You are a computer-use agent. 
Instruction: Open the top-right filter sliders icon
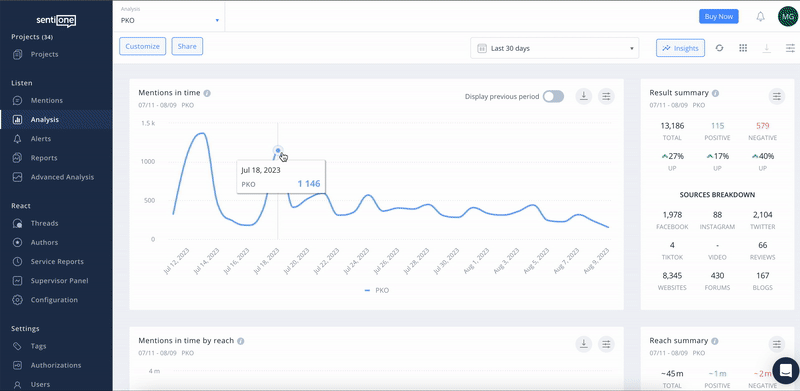pyautogui.click(x=790, y=48)
